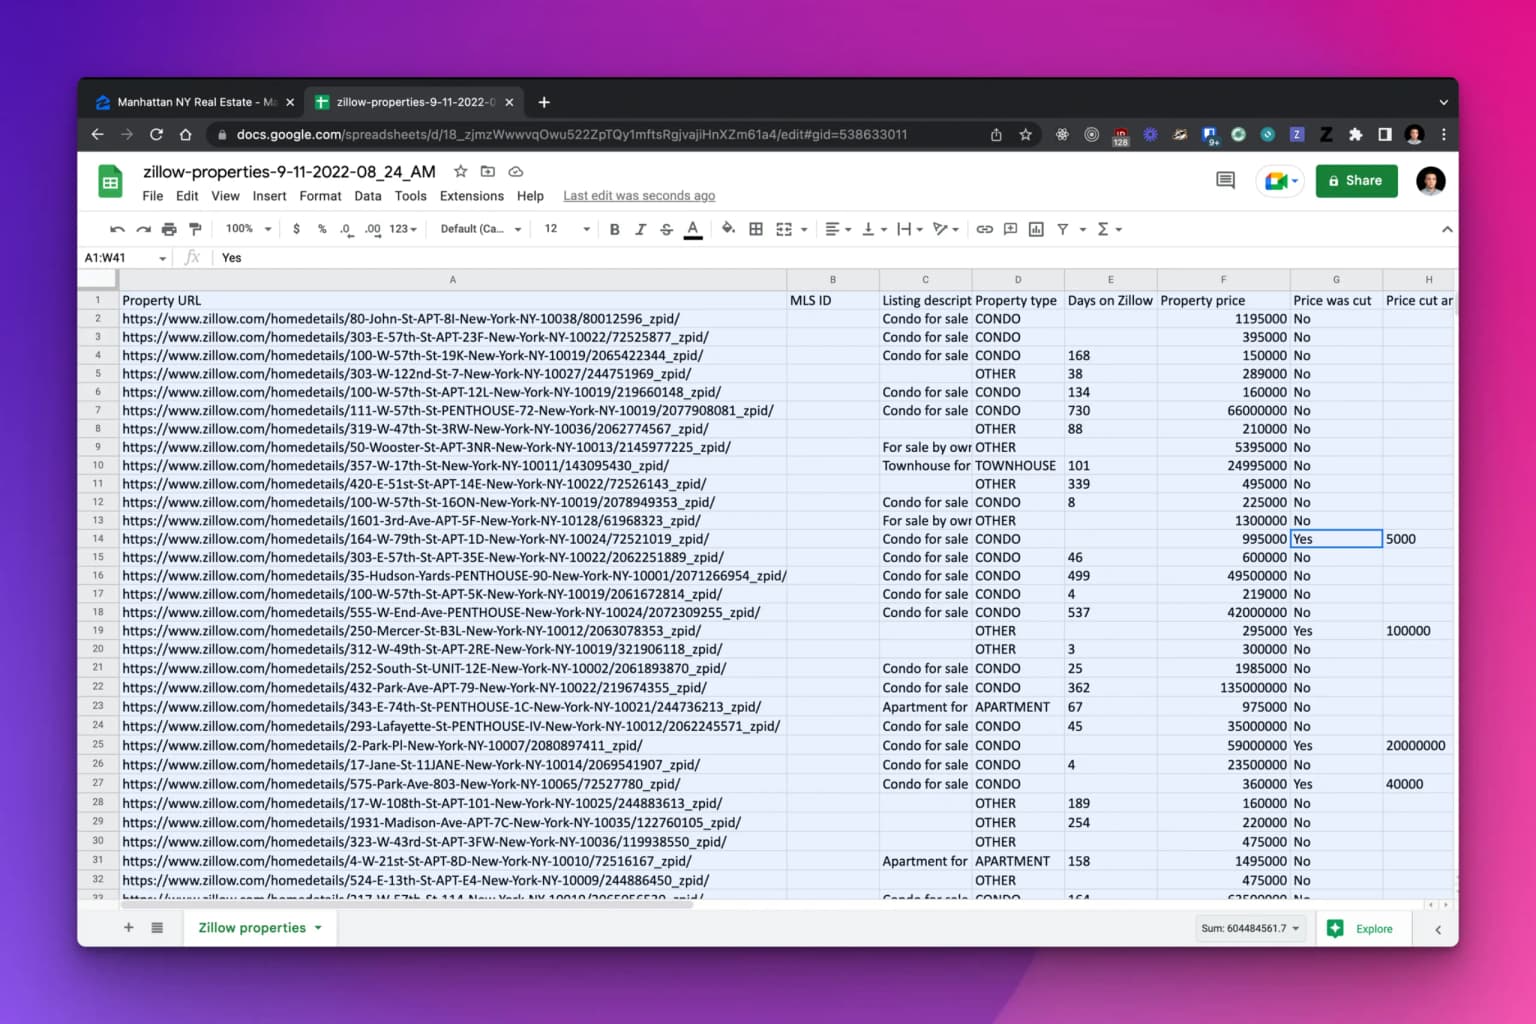Click the redo icon in toolbar
This screenshot has width=1536, height=1024.
(x=143, y=229)
